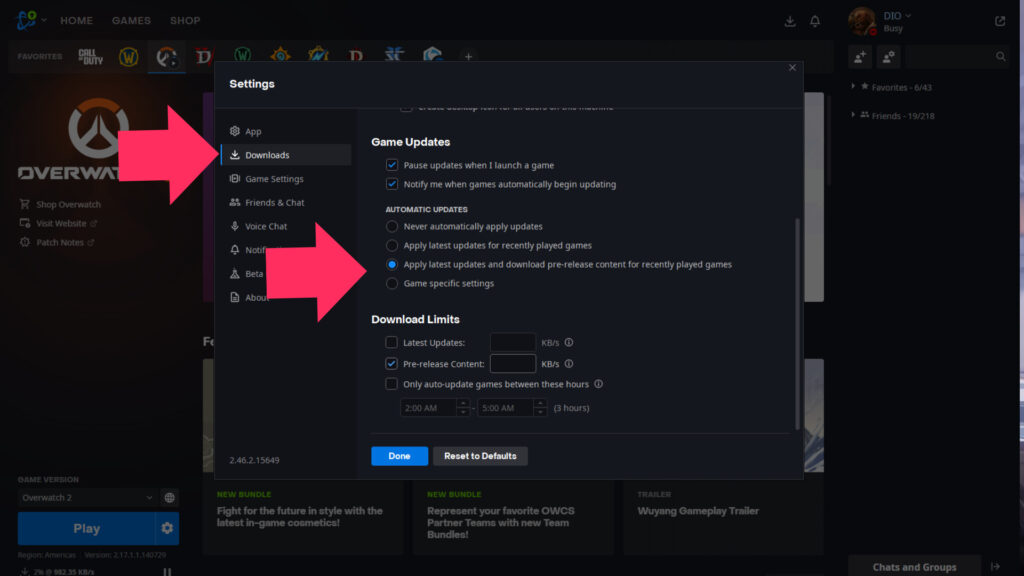Open the notifications bell icon

815,21
